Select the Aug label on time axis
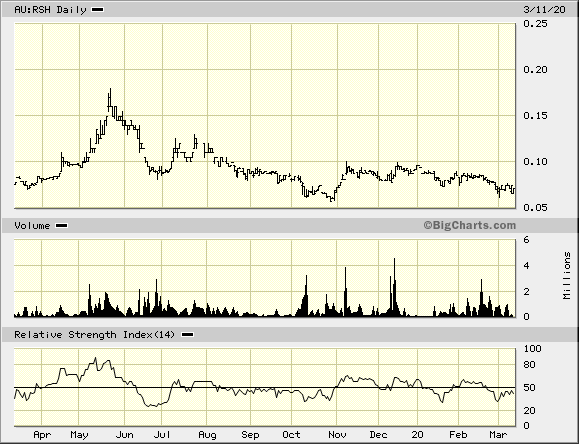This screenshot has height=444, width=579. [x=207, y=435]
